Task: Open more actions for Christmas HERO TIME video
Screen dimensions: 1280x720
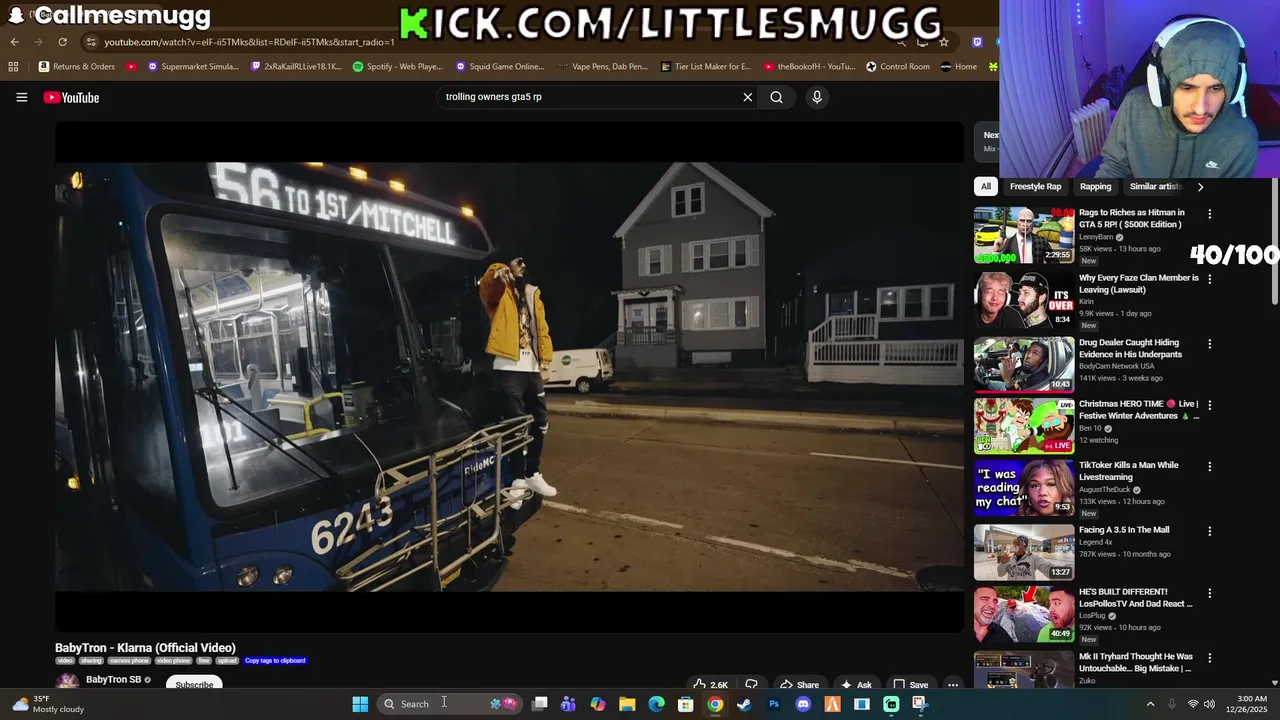Action: (x=1209, y=405)
